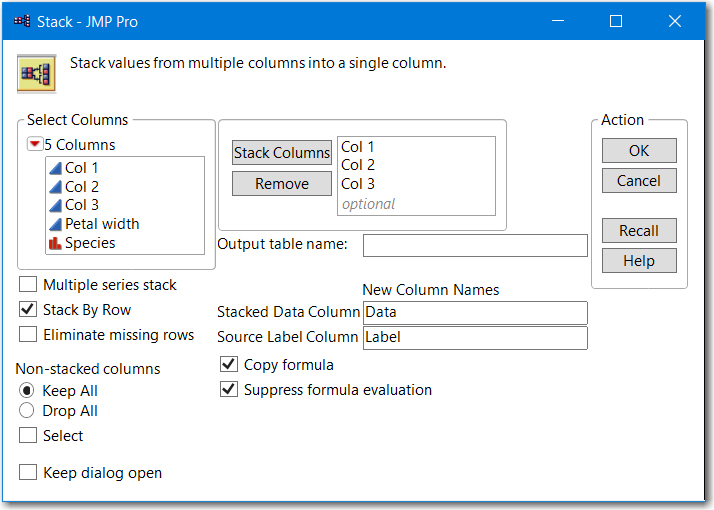The width and height of the screenshot is (714, 510).
Task: Select the Drop All radio button
Action: [27, 411]
